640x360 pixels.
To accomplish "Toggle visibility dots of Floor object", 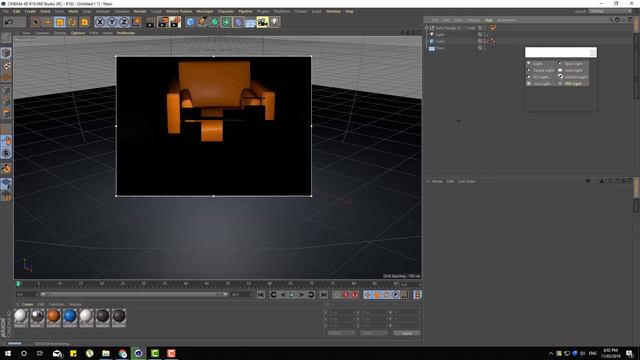I will coord(485,48).
